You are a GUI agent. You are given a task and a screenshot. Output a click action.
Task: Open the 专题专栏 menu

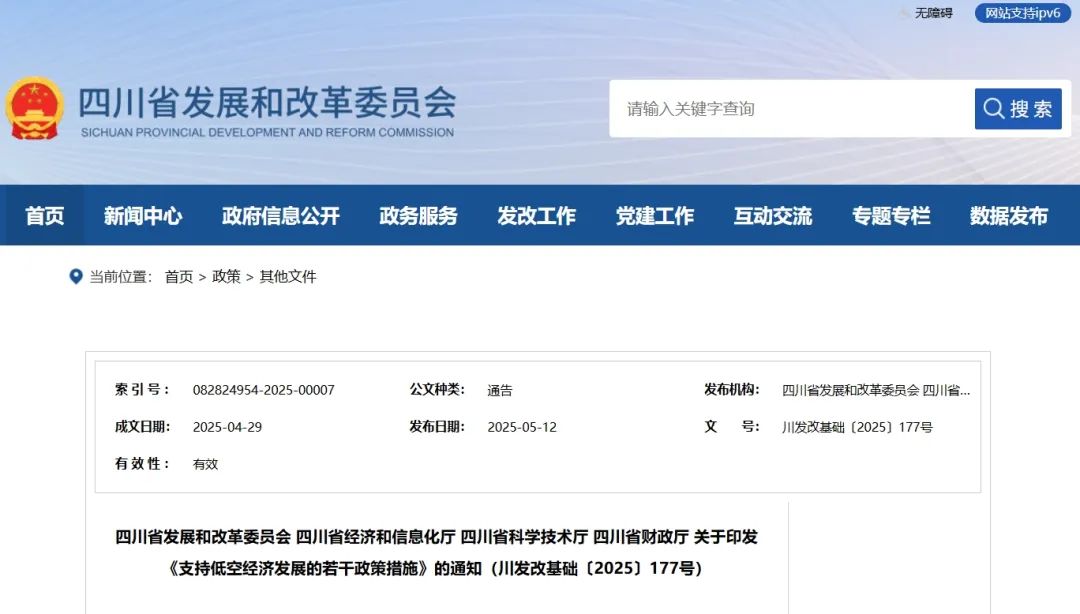pyautogui.click(x=891, y=216)
